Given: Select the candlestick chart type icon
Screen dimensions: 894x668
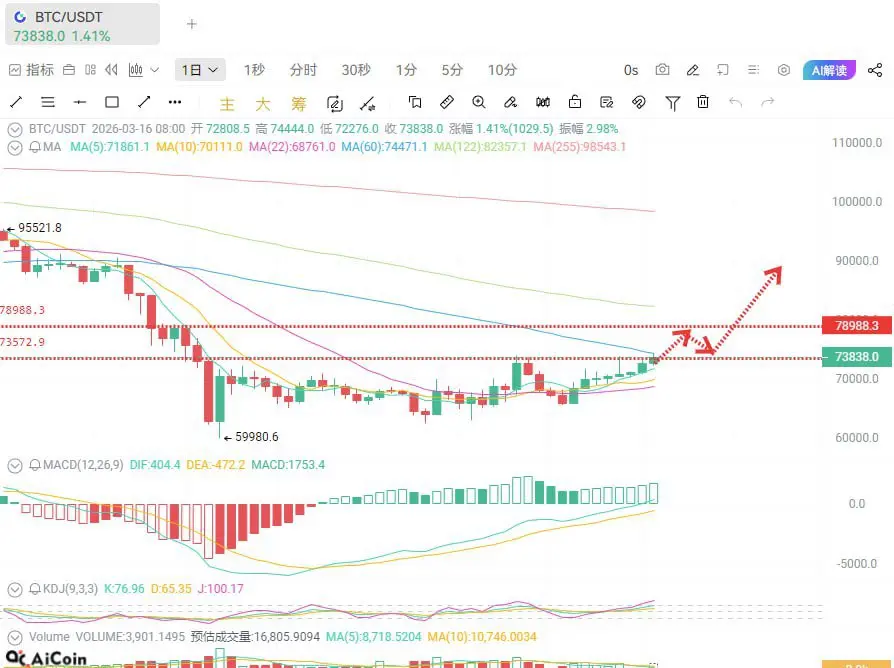Looking at the screenshot, I should [x=136, y=70].
